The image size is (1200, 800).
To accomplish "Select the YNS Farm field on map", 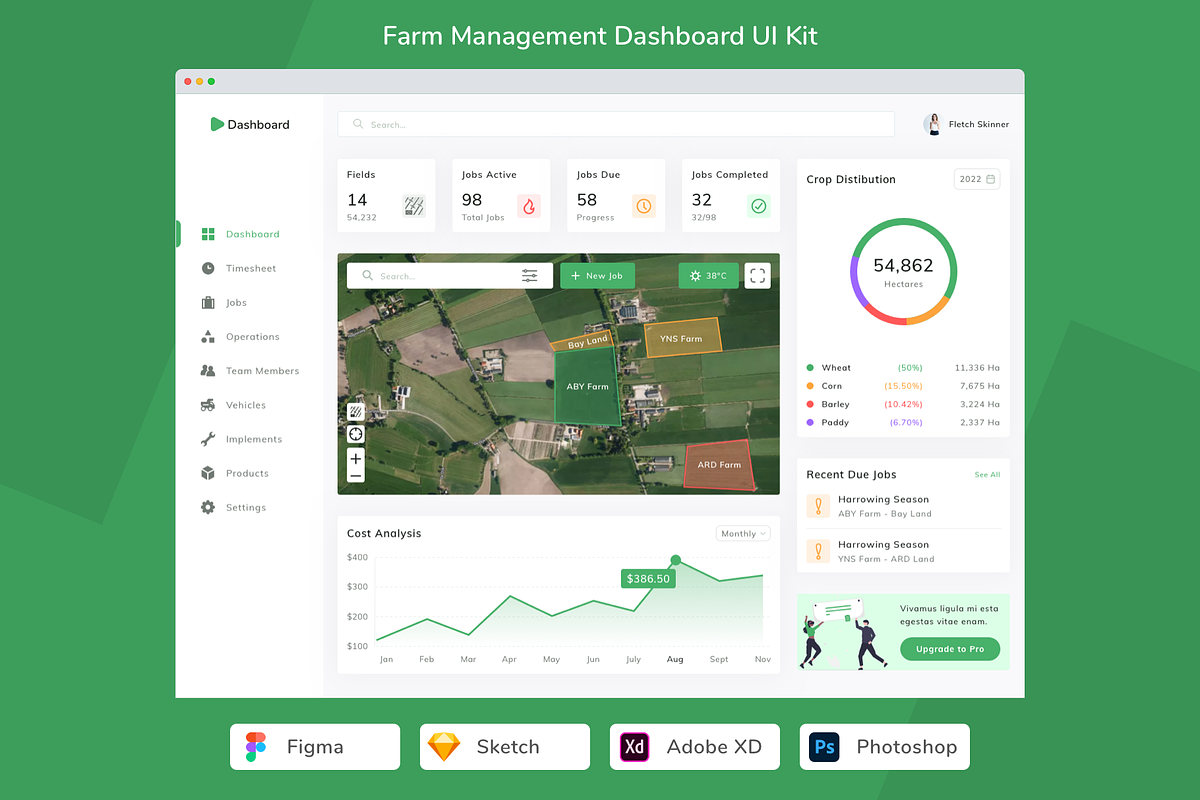I will [682, 339].
